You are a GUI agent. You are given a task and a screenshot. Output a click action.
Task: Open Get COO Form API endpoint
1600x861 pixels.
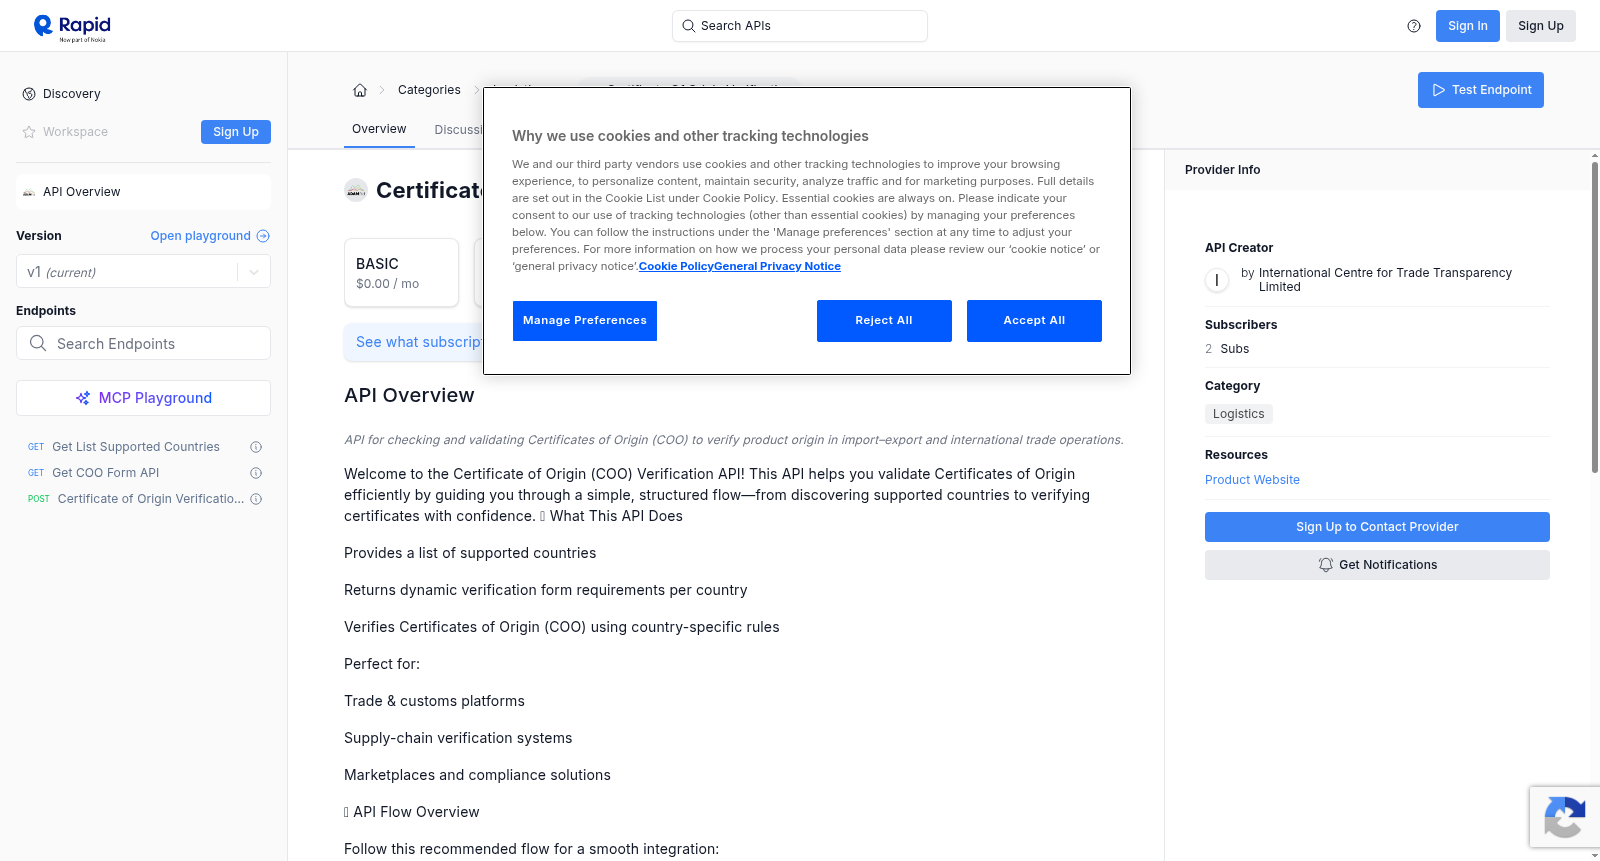[x=106, y=473]
